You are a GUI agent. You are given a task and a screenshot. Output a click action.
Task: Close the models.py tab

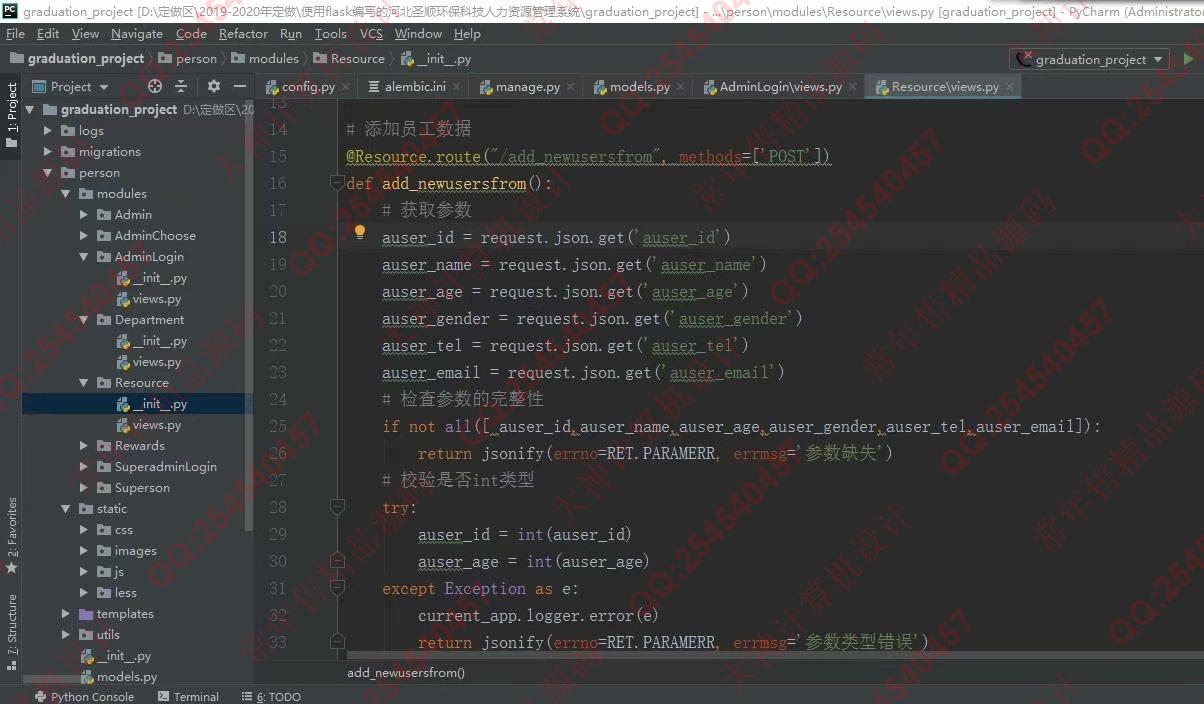(681, 87)
